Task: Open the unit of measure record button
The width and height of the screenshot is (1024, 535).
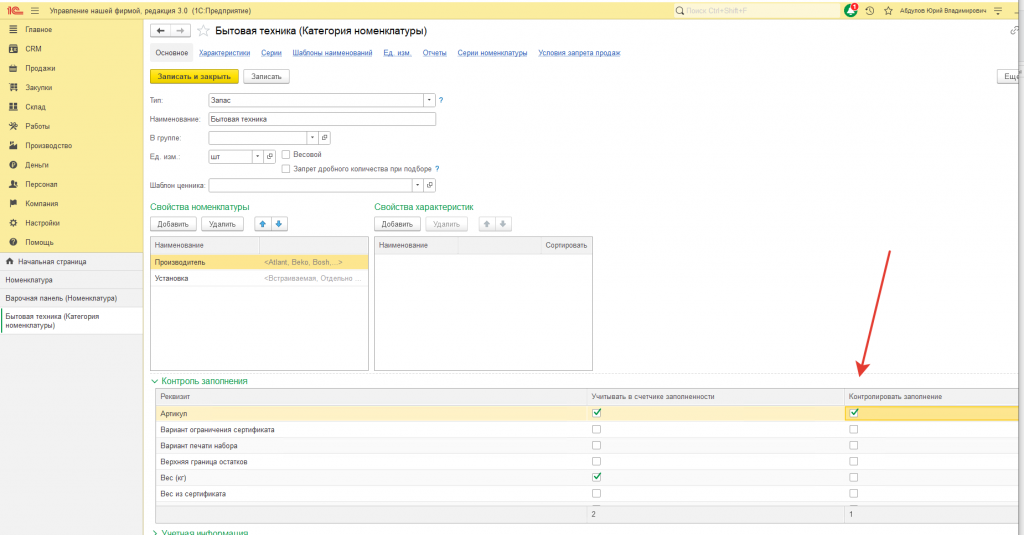Action: click(x=270, y=157)
